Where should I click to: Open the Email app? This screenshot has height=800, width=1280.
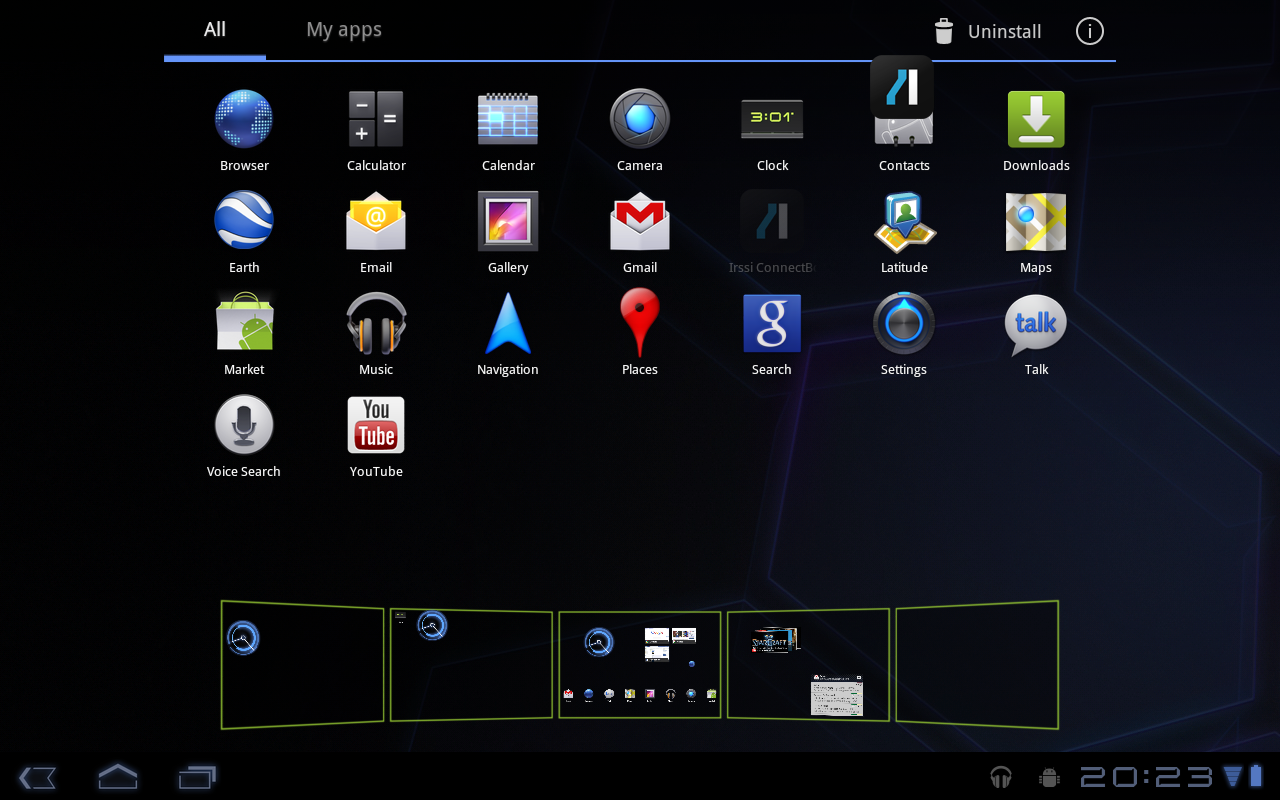coord(376,232)
